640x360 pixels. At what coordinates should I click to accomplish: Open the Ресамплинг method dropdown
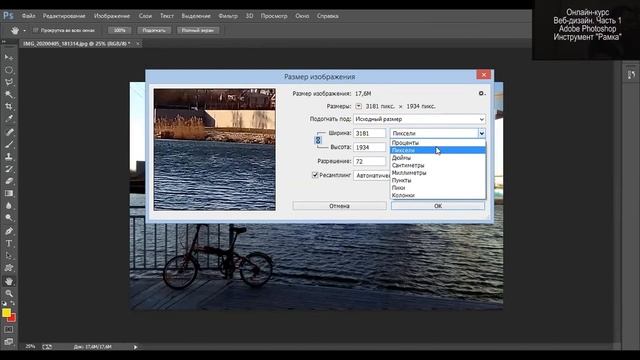[x=372, y=175]
